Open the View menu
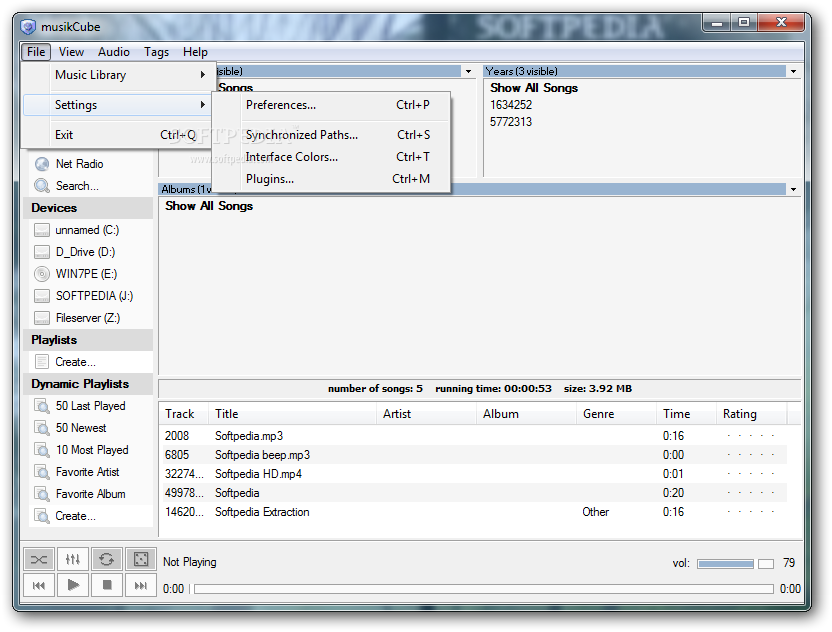 click(71, 52)
